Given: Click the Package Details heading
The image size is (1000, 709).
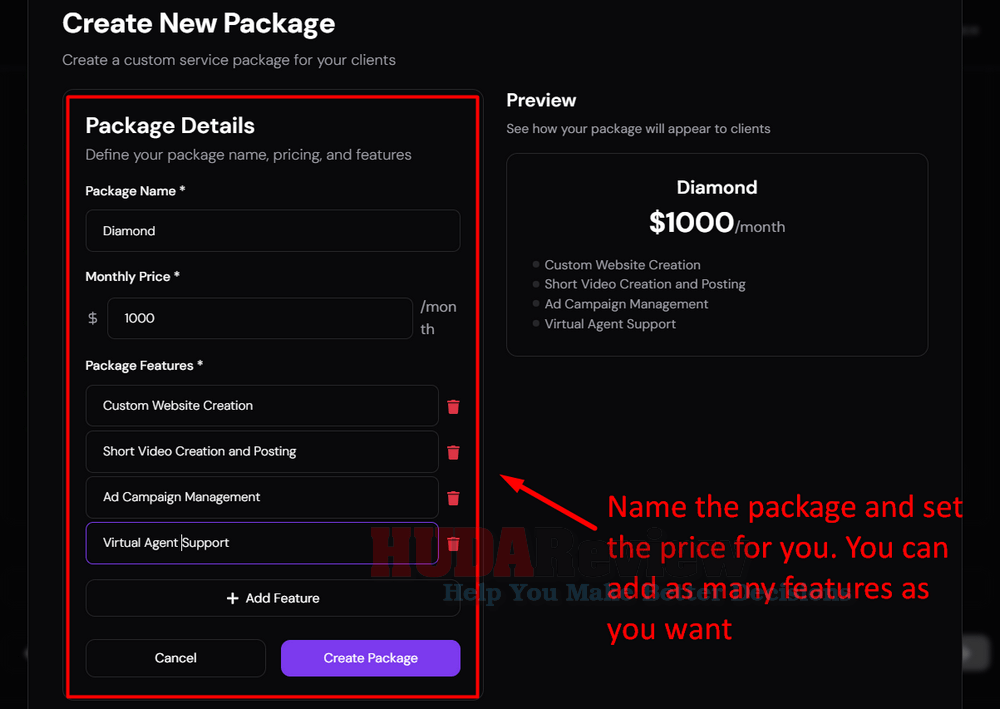Looking at the screenshot, I should pos(170,126).
